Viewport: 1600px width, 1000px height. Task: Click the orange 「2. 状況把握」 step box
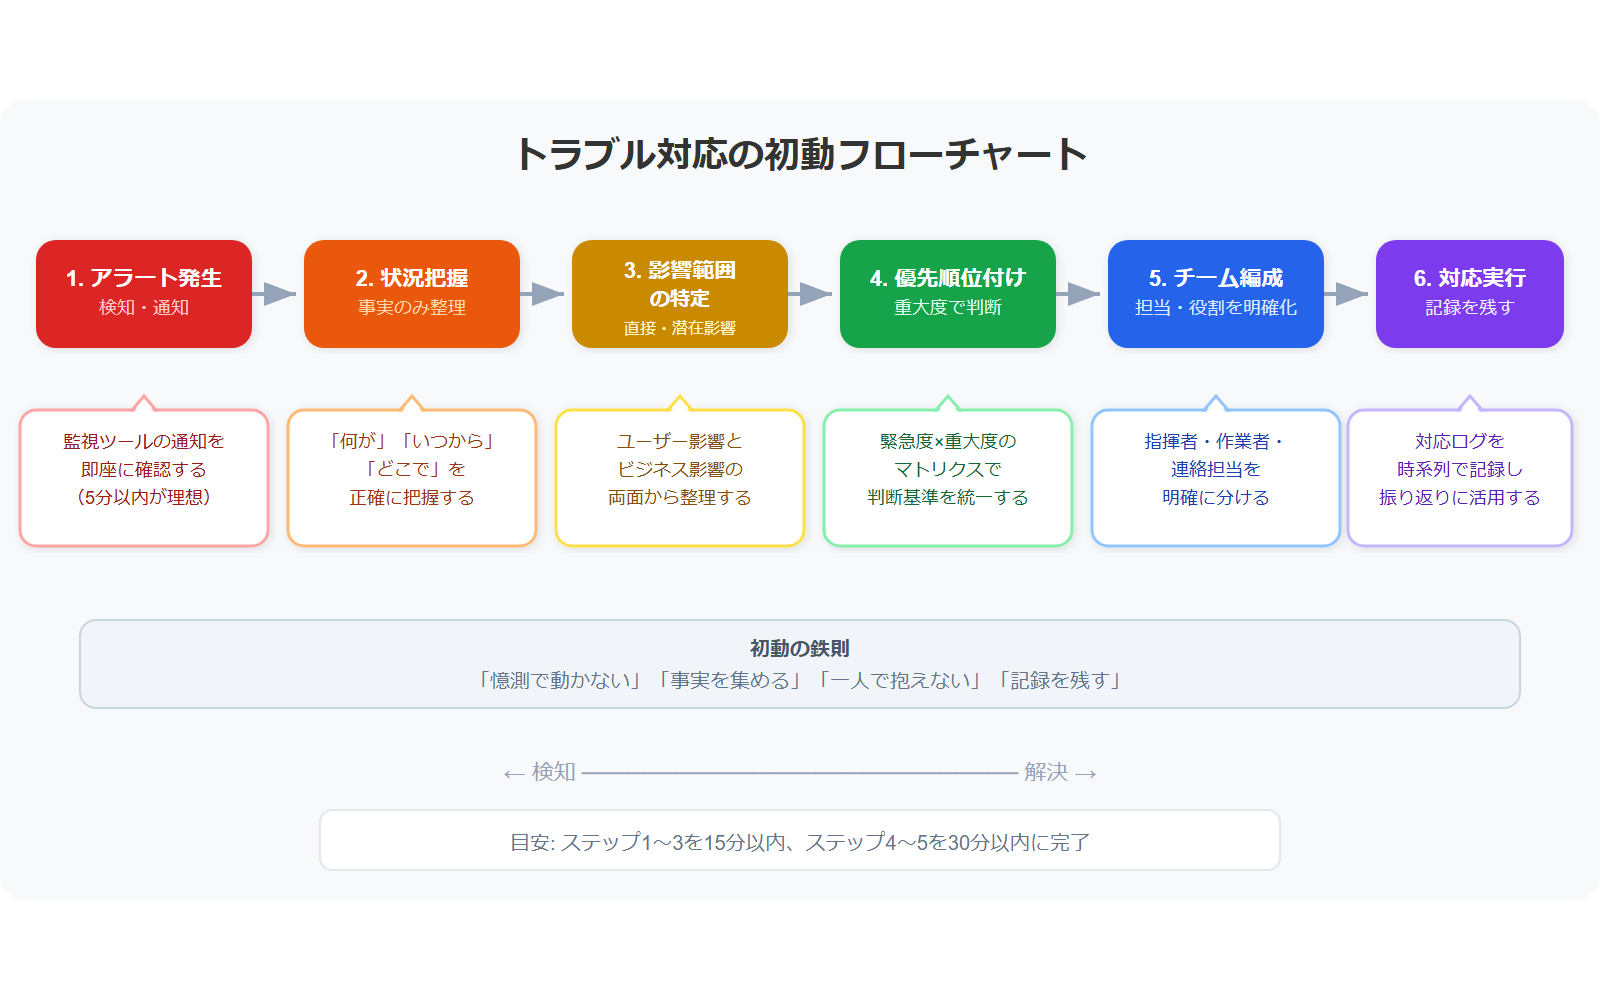pyautogui.click(x=412, y=294)
